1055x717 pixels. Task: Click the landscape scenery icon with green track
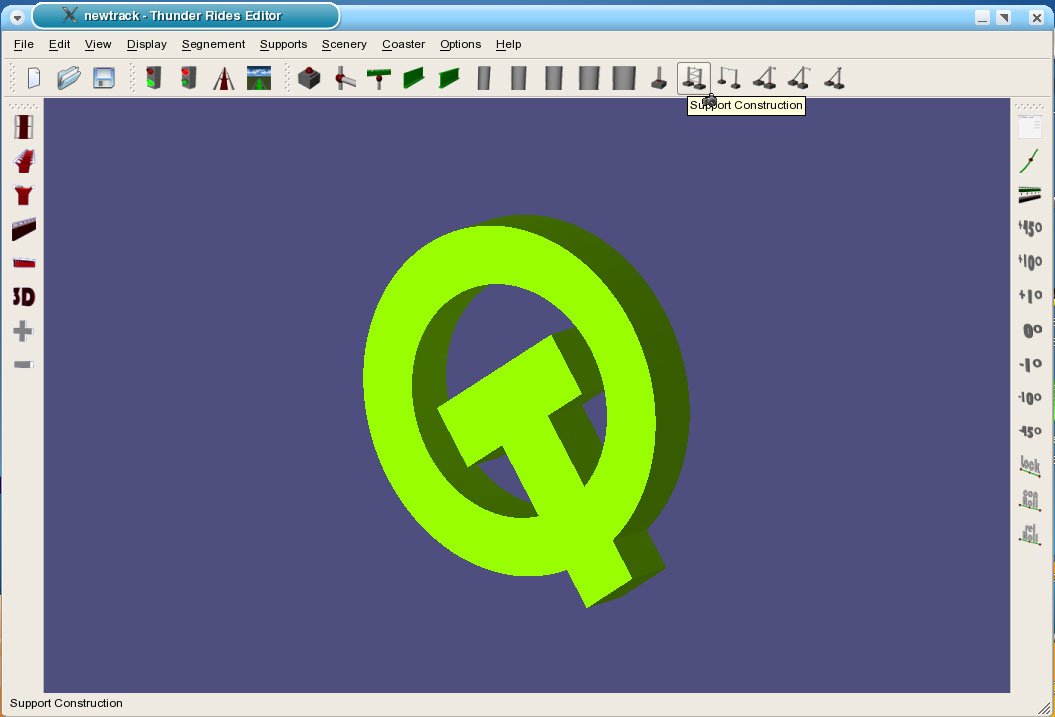coord(259,78)
